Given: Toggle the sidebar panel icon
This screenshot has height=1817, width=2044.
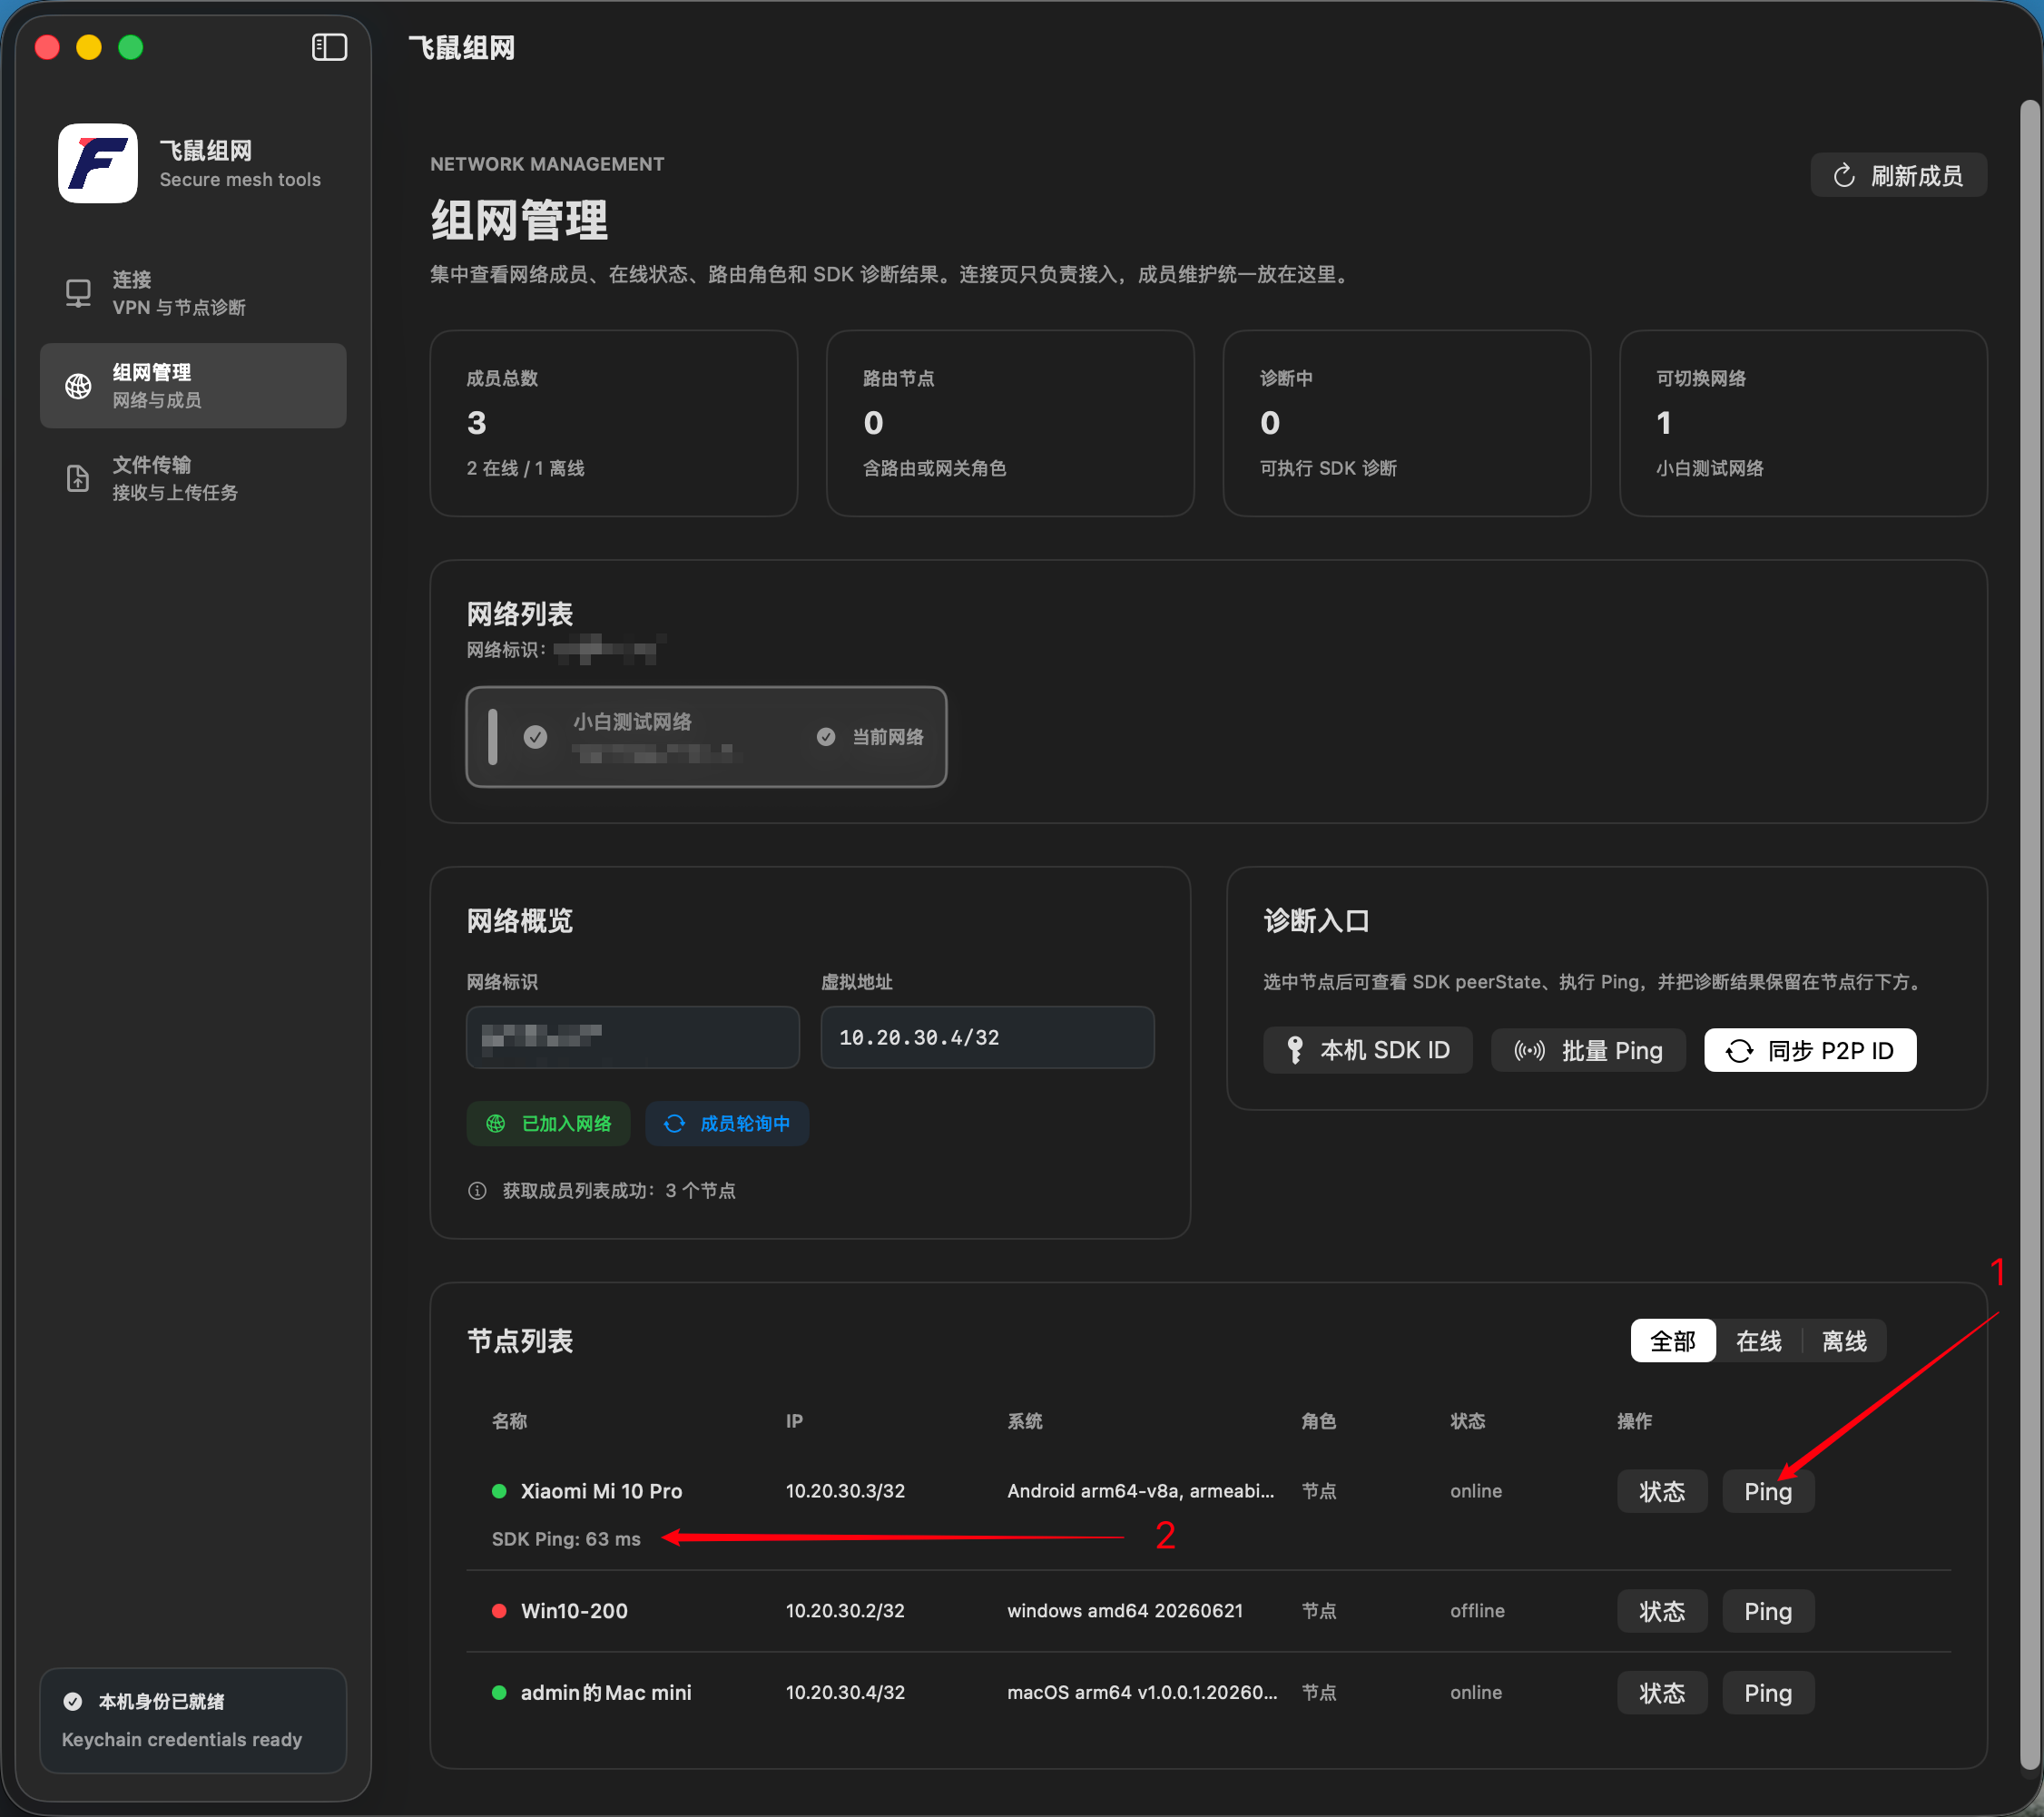Looking at the screenshot, I should (329, 47).
